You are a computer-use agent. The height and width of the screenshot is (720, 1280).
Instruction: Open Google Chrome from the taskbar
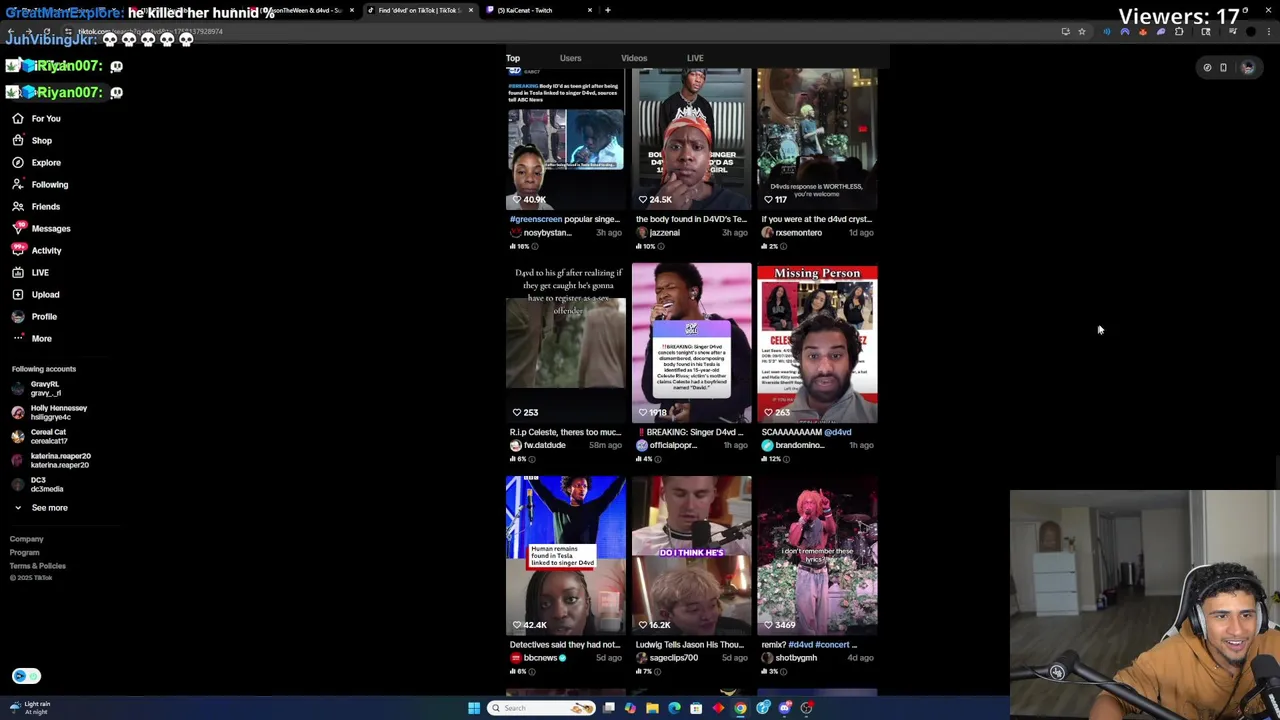click(x=740, y=708)
